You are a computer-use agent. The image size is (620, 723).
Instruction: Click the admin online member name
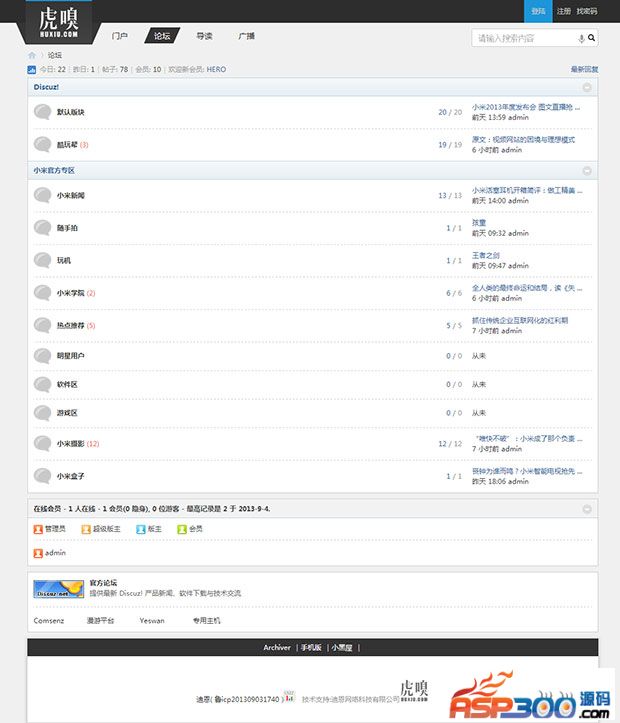55,553
